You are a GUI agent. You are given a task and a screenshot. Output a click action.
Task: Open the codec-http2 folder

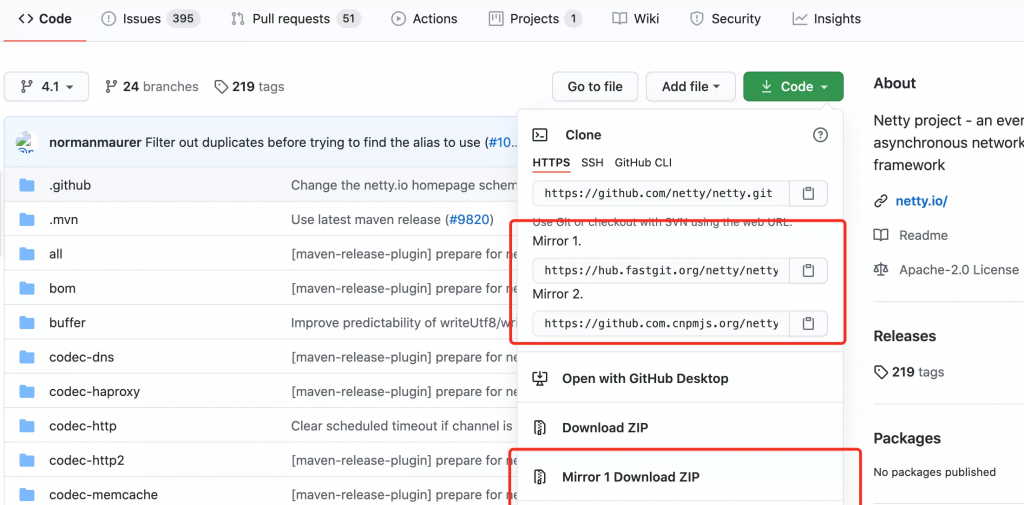click(x=87, y=461)
